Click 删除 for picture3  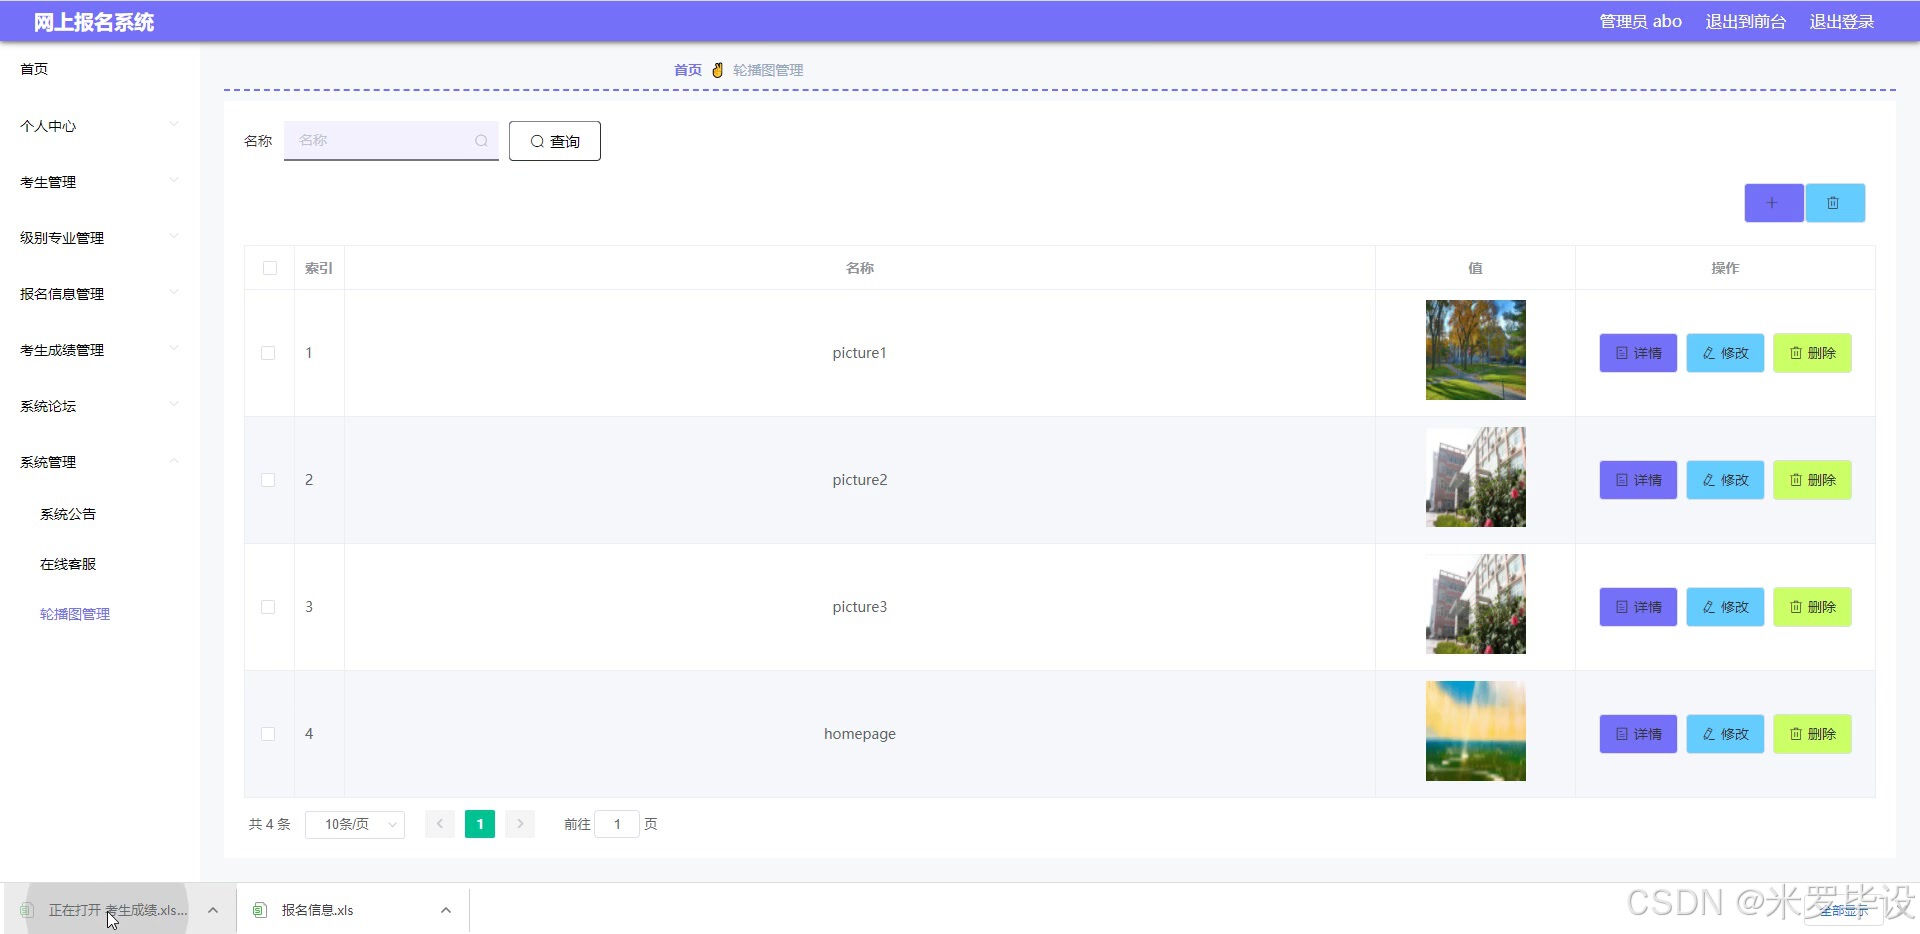(x=1812, y=607)
